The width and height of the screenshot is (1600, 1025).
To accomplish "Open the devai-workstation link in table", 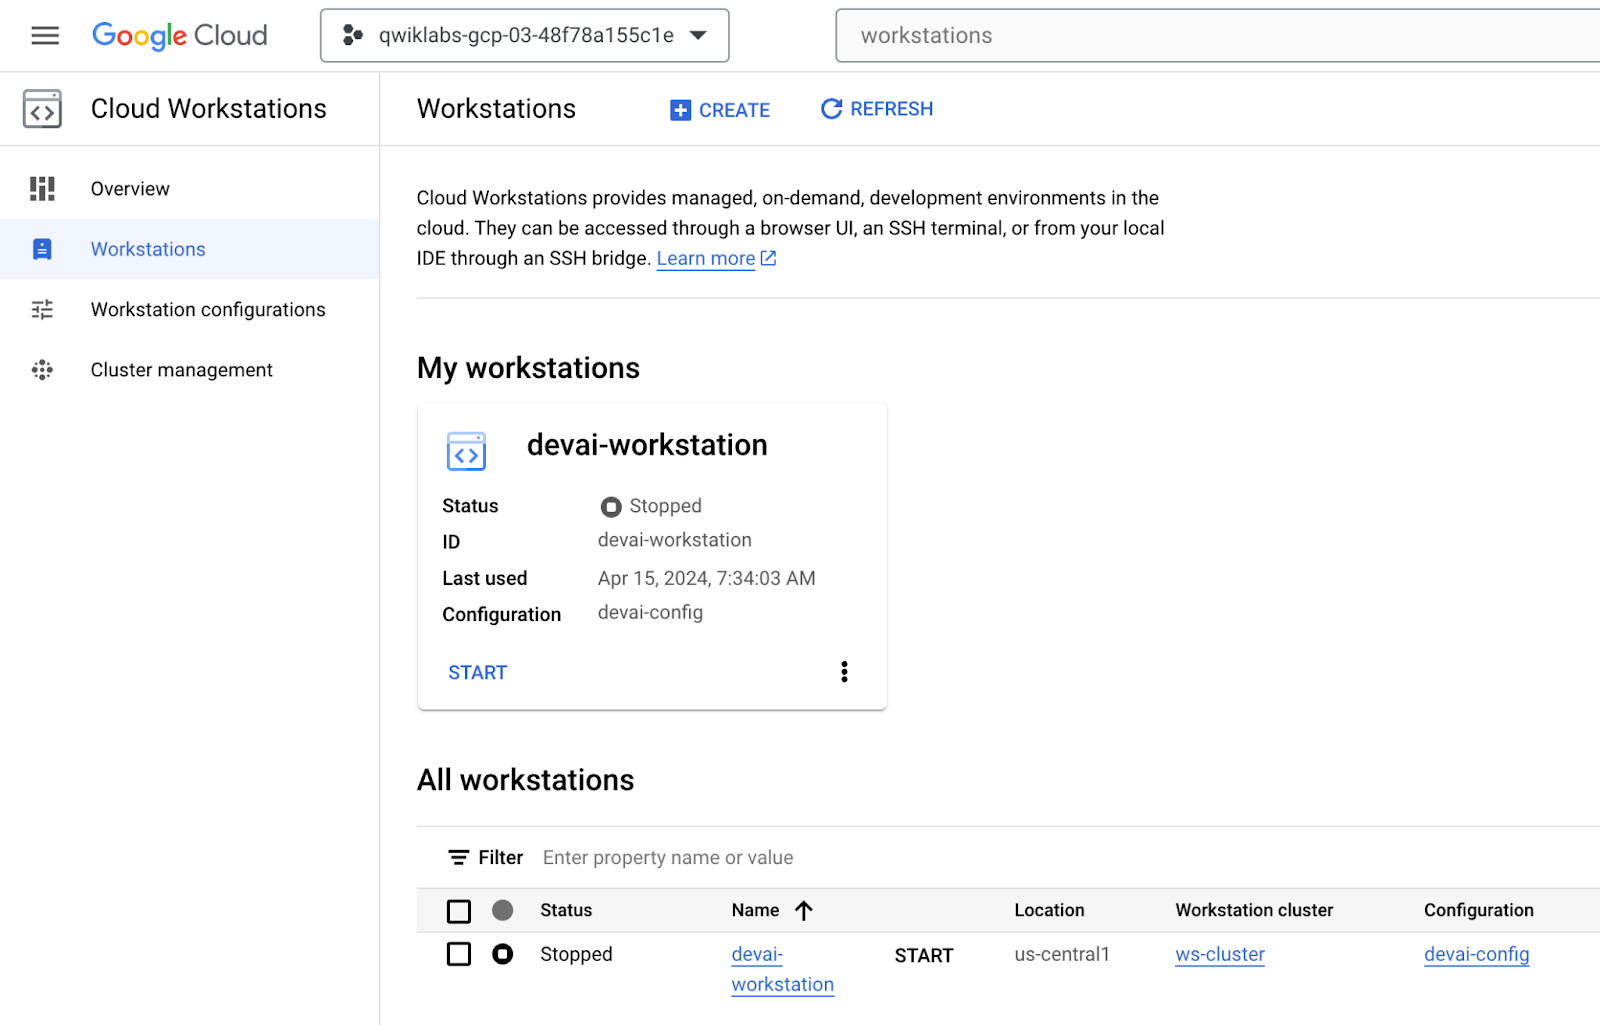I will [782, 969].
